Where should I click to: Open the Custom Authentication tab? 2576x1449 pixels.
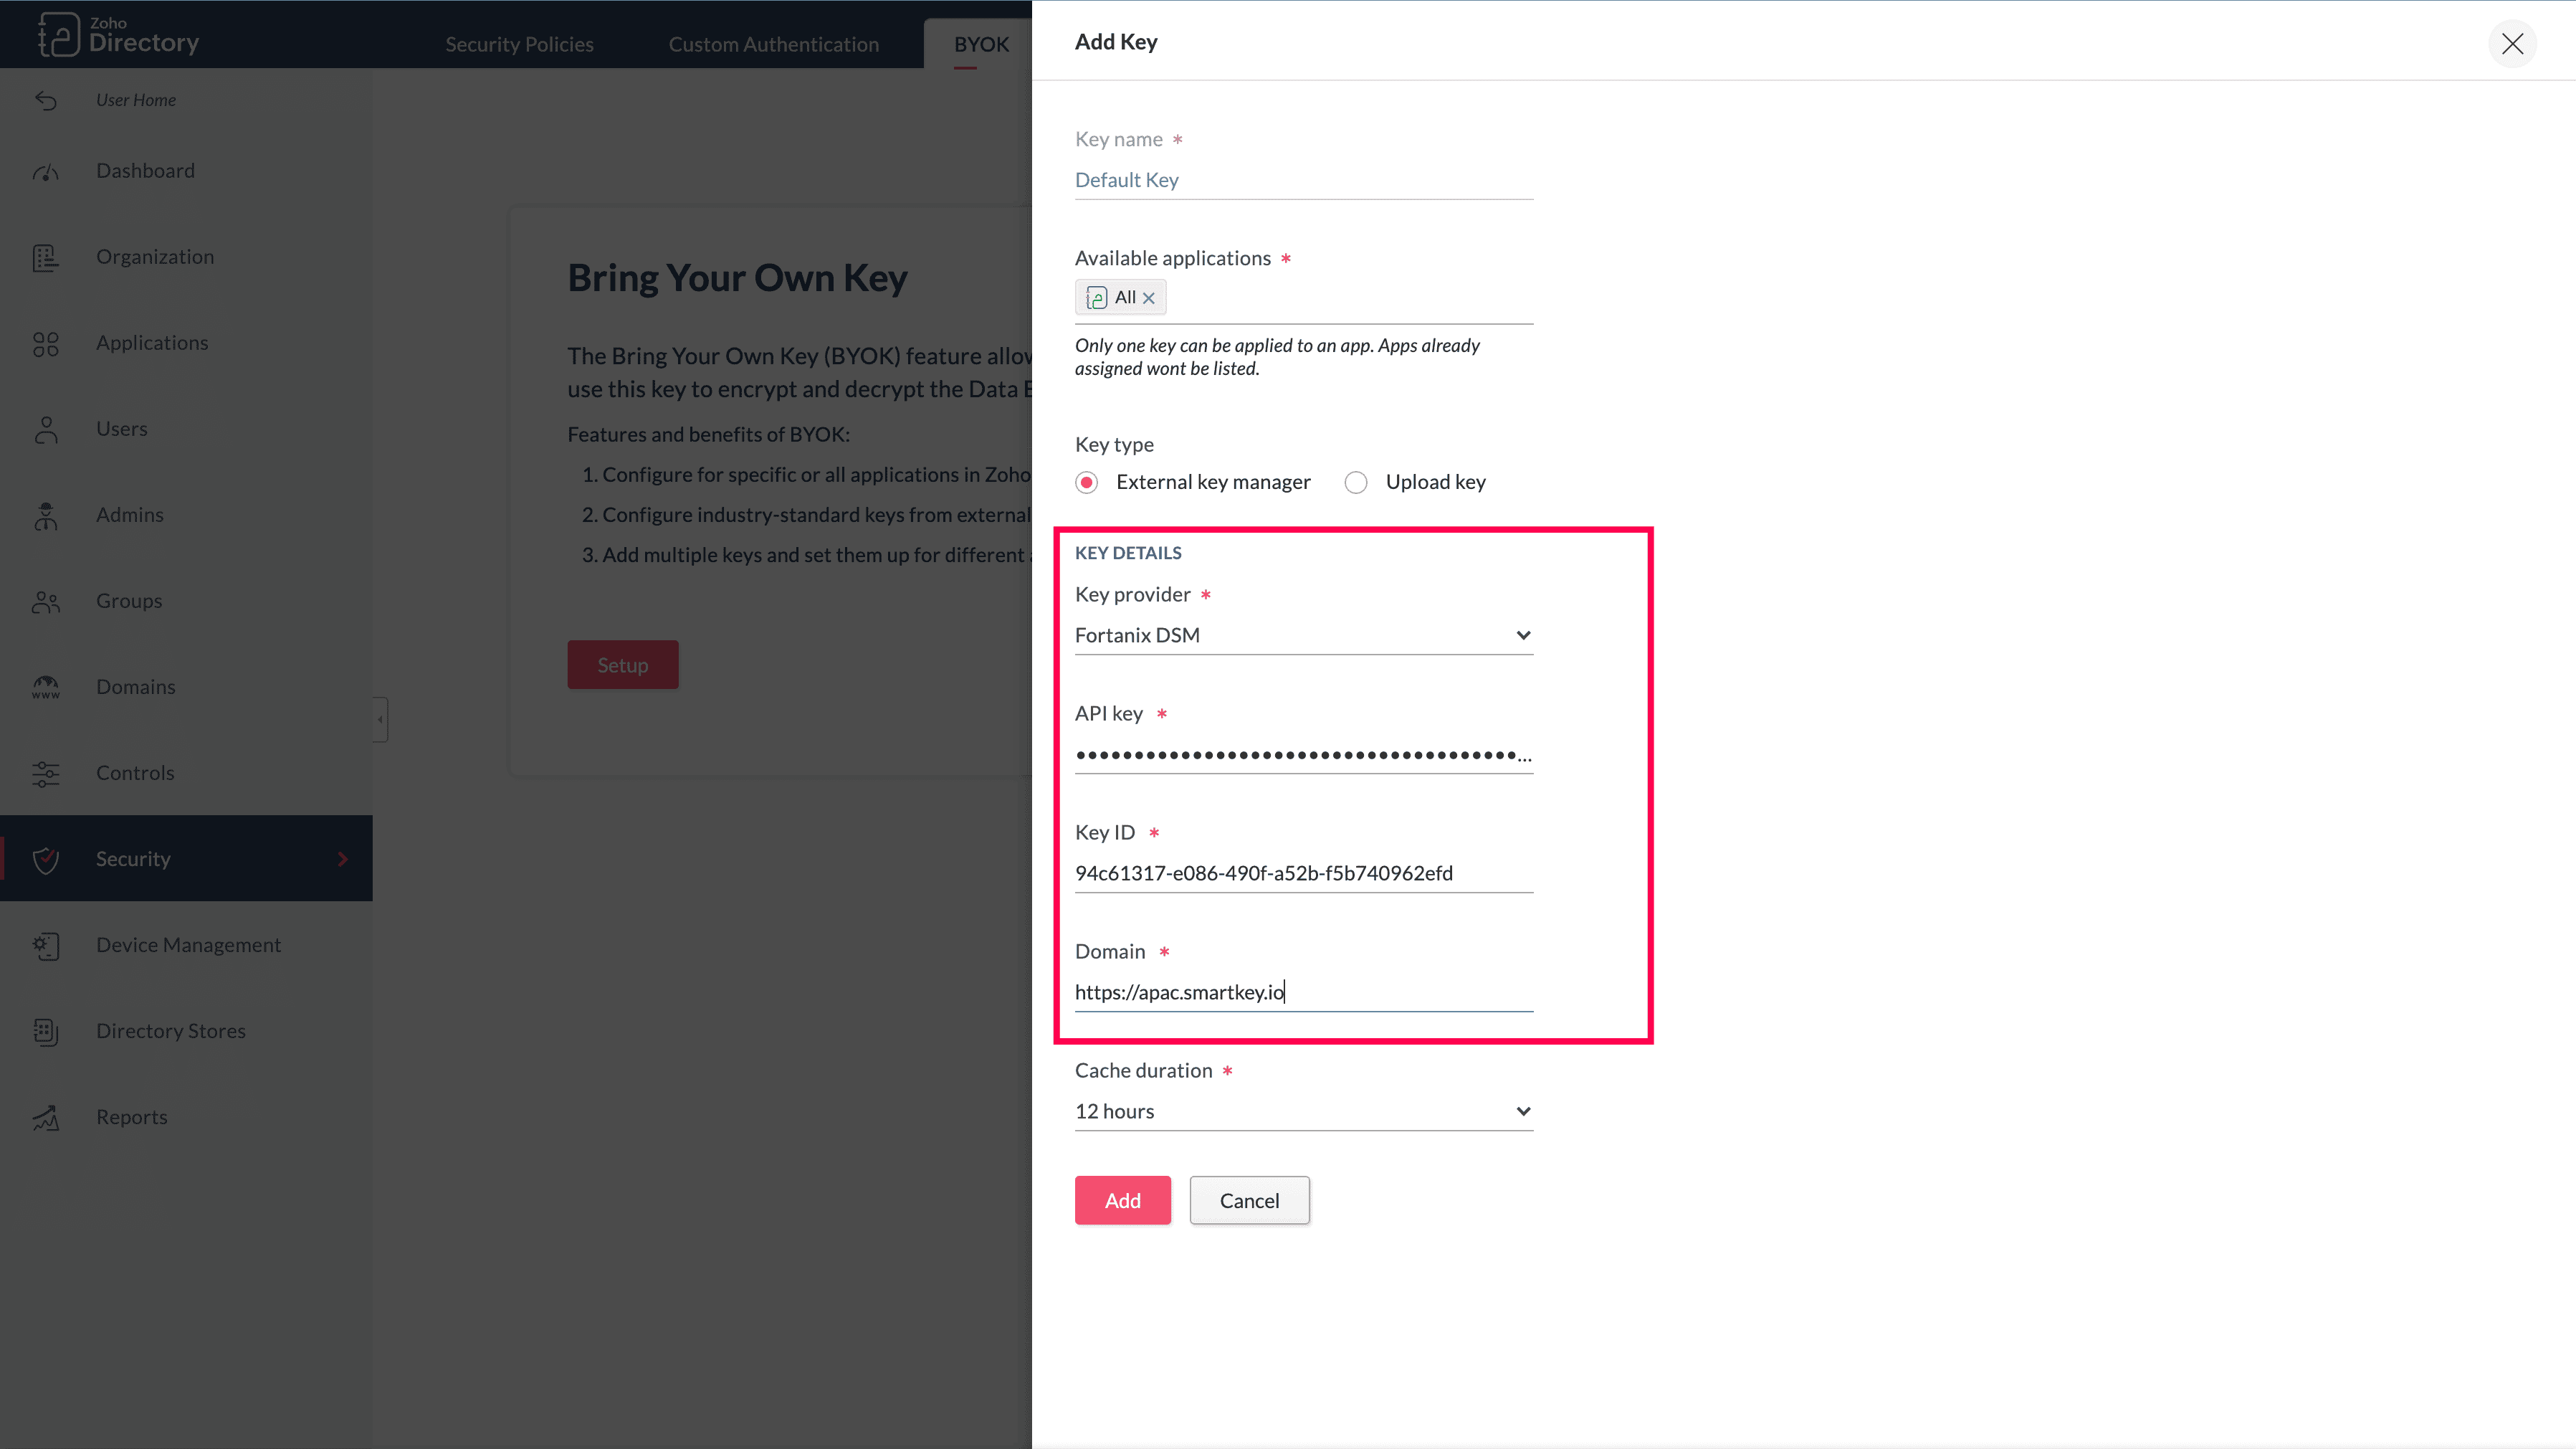click(773, 44)
